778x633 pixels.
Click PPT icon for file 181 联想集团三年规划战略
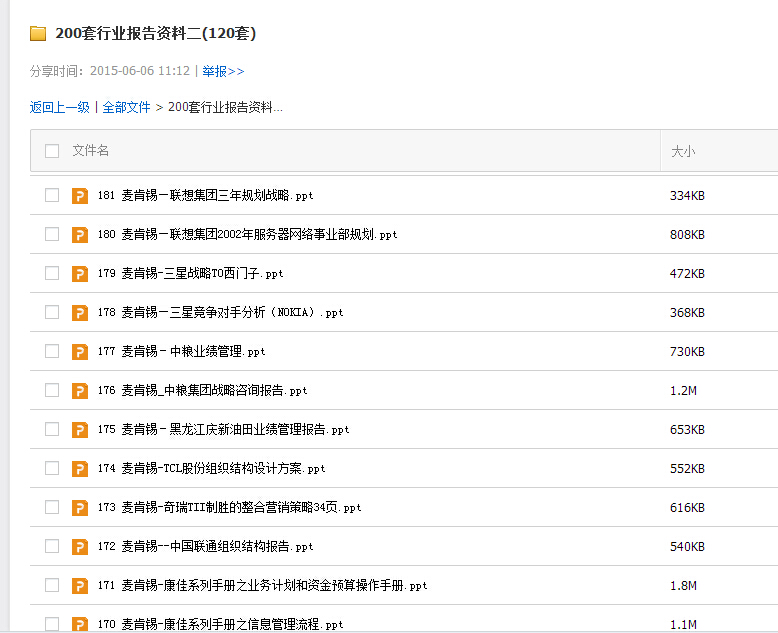(80, 195)
